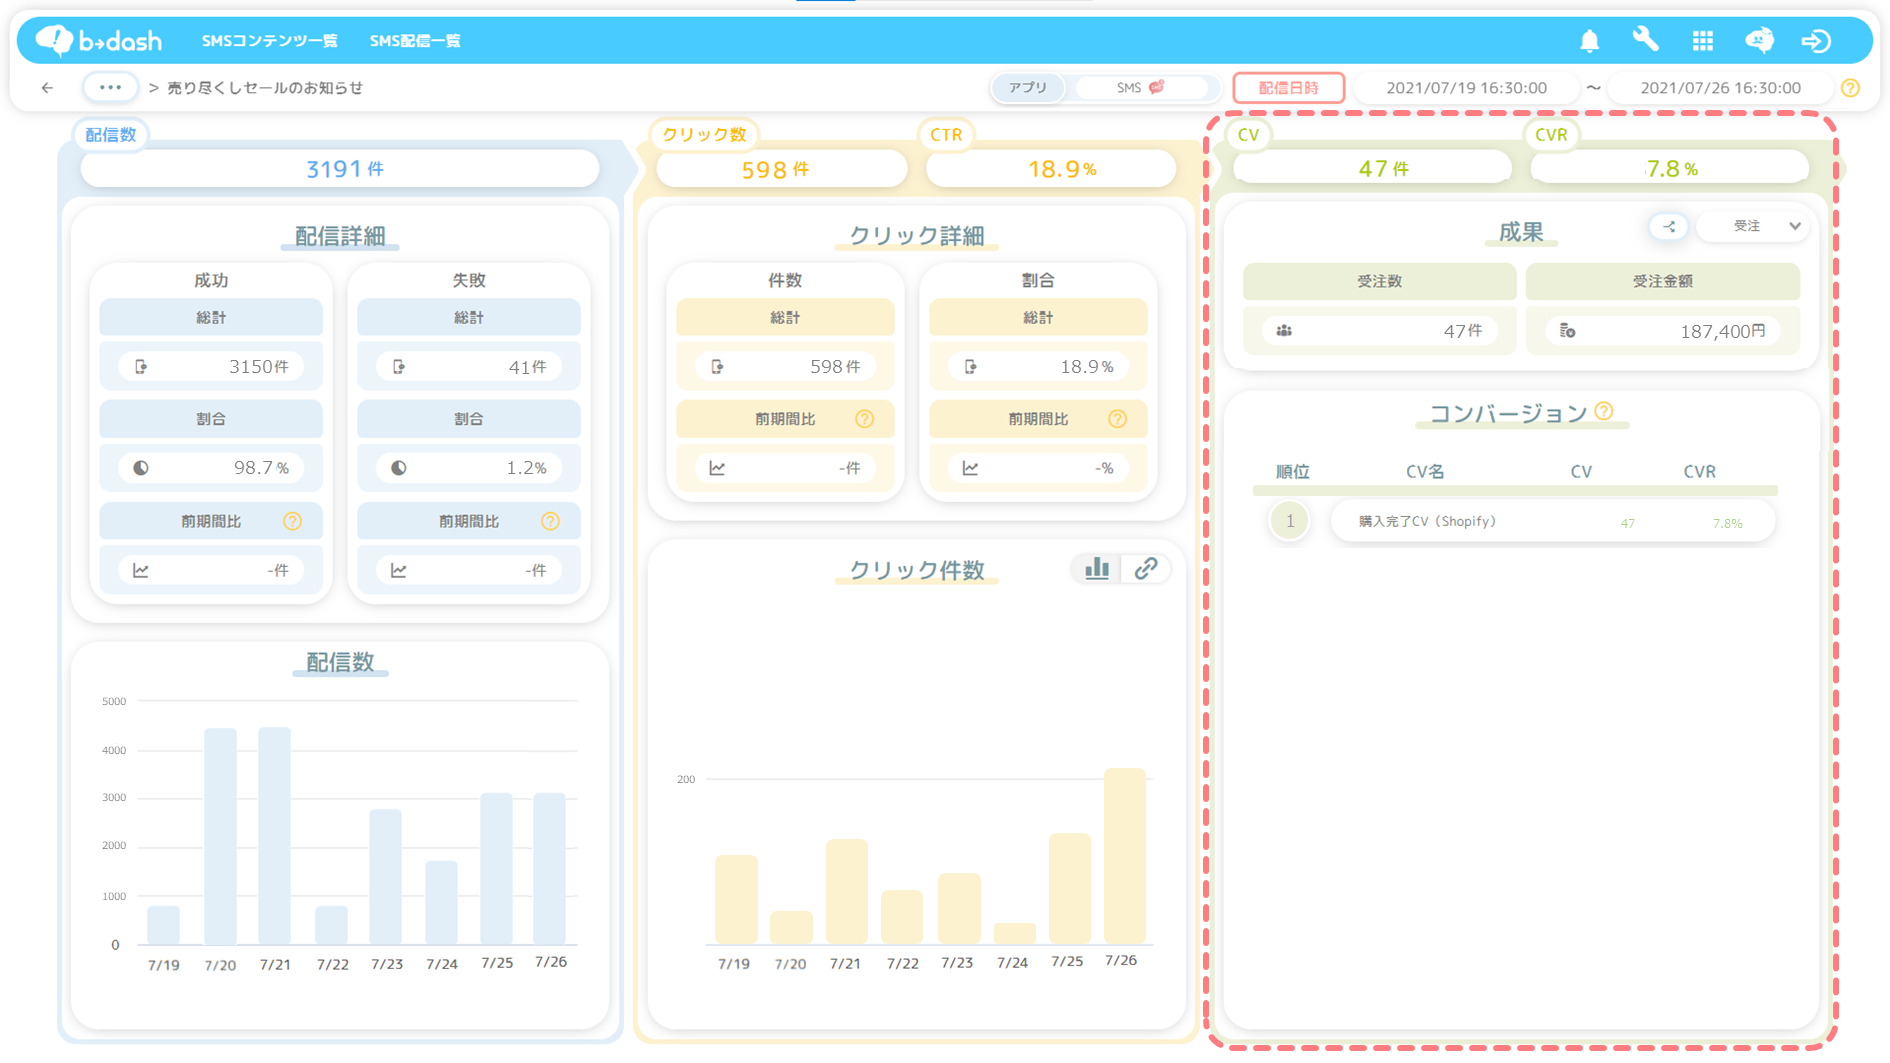This screenshot has height=1063, width=1890.
Task: Open help icon for 件数 前期間比
Action: coord(865,419)
